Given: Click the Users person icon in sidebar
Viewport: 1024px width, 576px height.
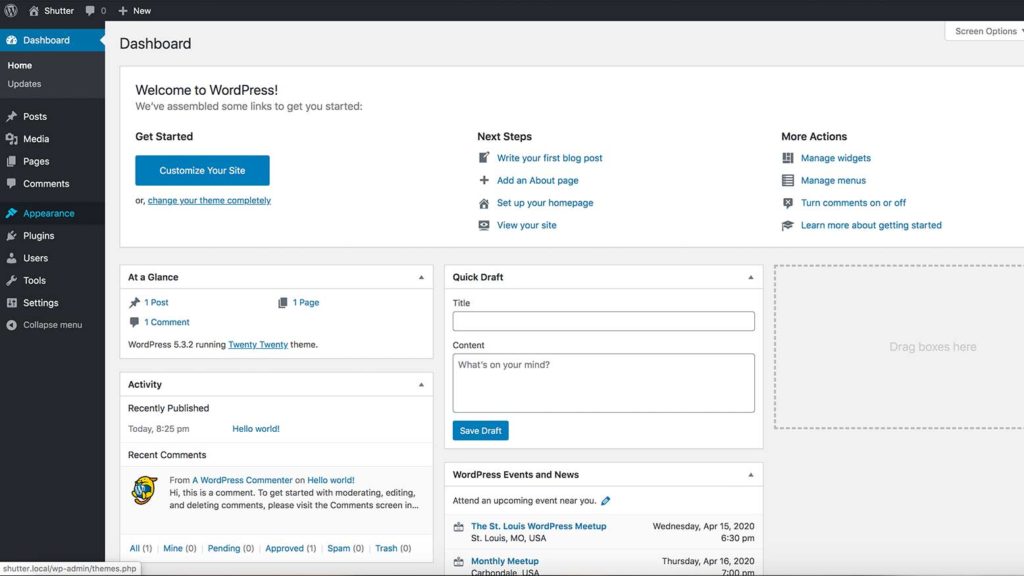Looking at the screenshot, I should point(12,258).
